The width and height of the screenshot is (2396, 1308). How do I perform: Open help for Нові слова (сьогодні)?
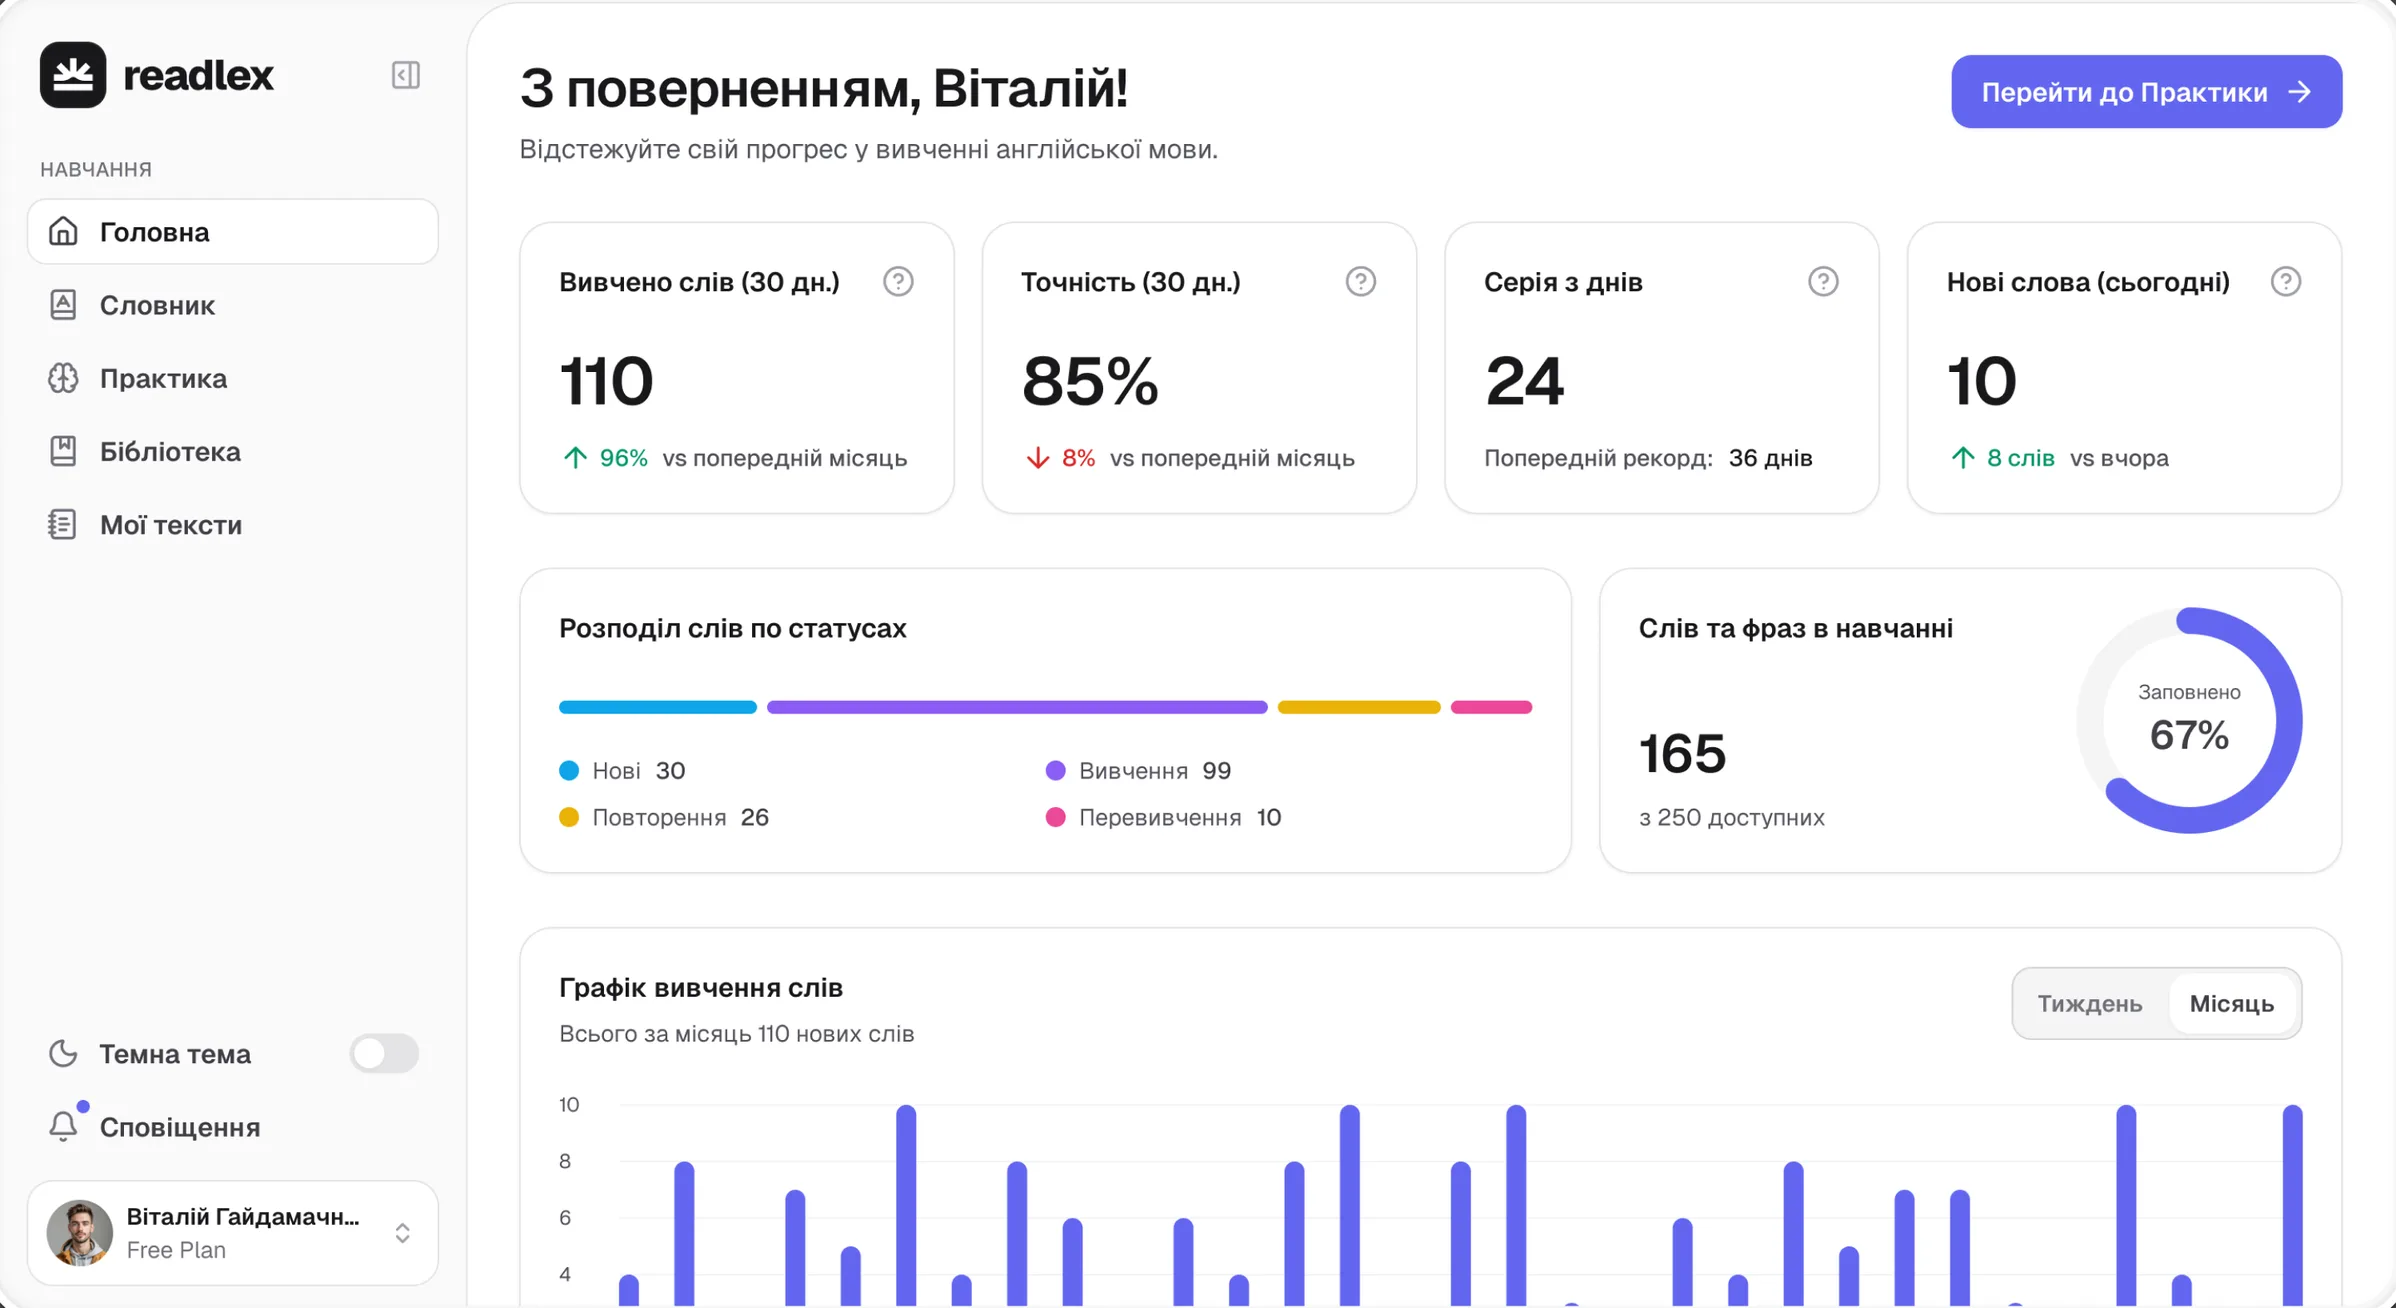pyautogui.click(x=2286, y=282)
